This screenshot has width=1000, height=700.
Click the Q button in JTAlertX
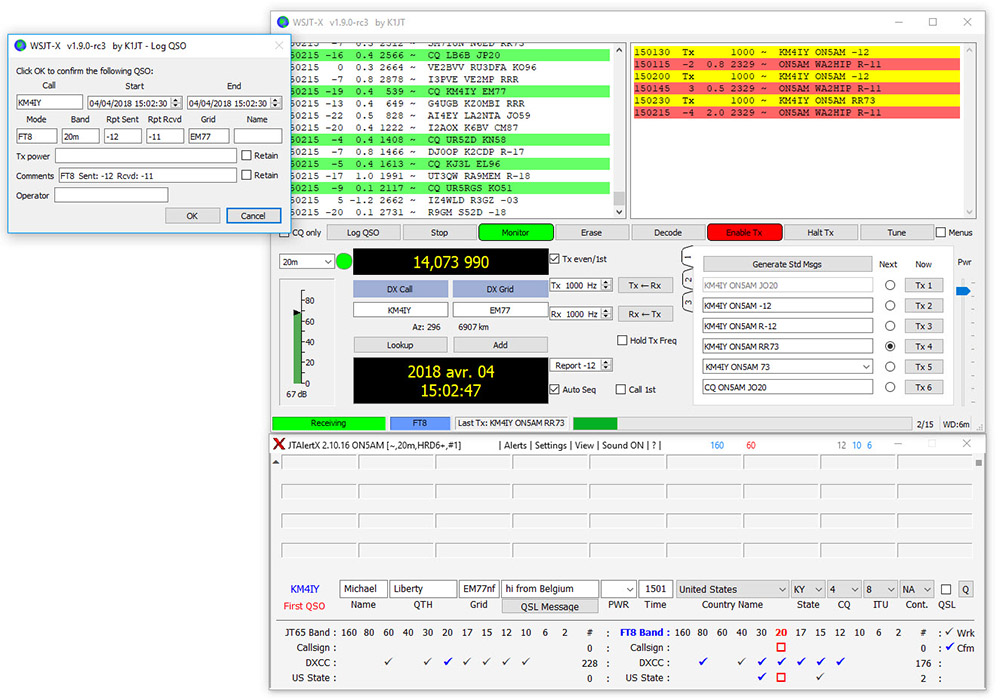(x=966, y=589)
